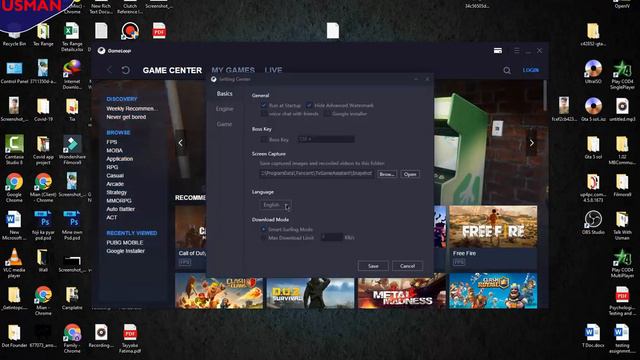Enable voice chat with friends checkbox

click(x=264, y=113)
